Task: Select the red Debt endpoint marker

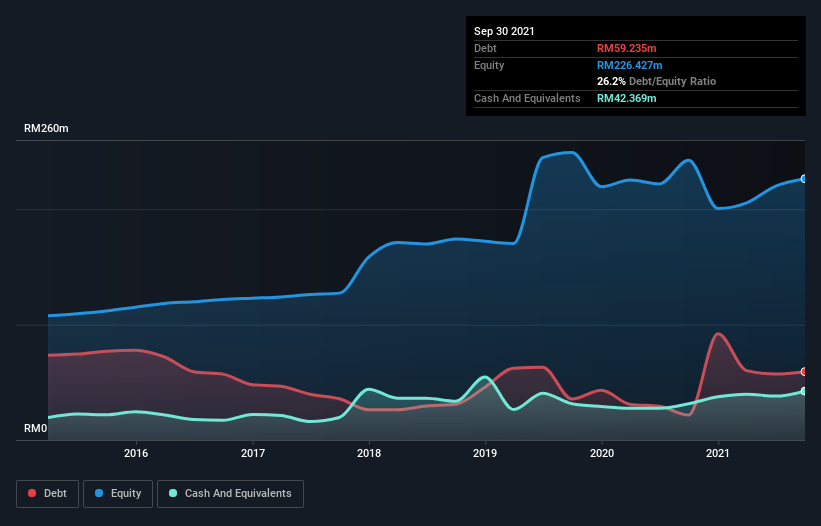Action: pos(804,372)
